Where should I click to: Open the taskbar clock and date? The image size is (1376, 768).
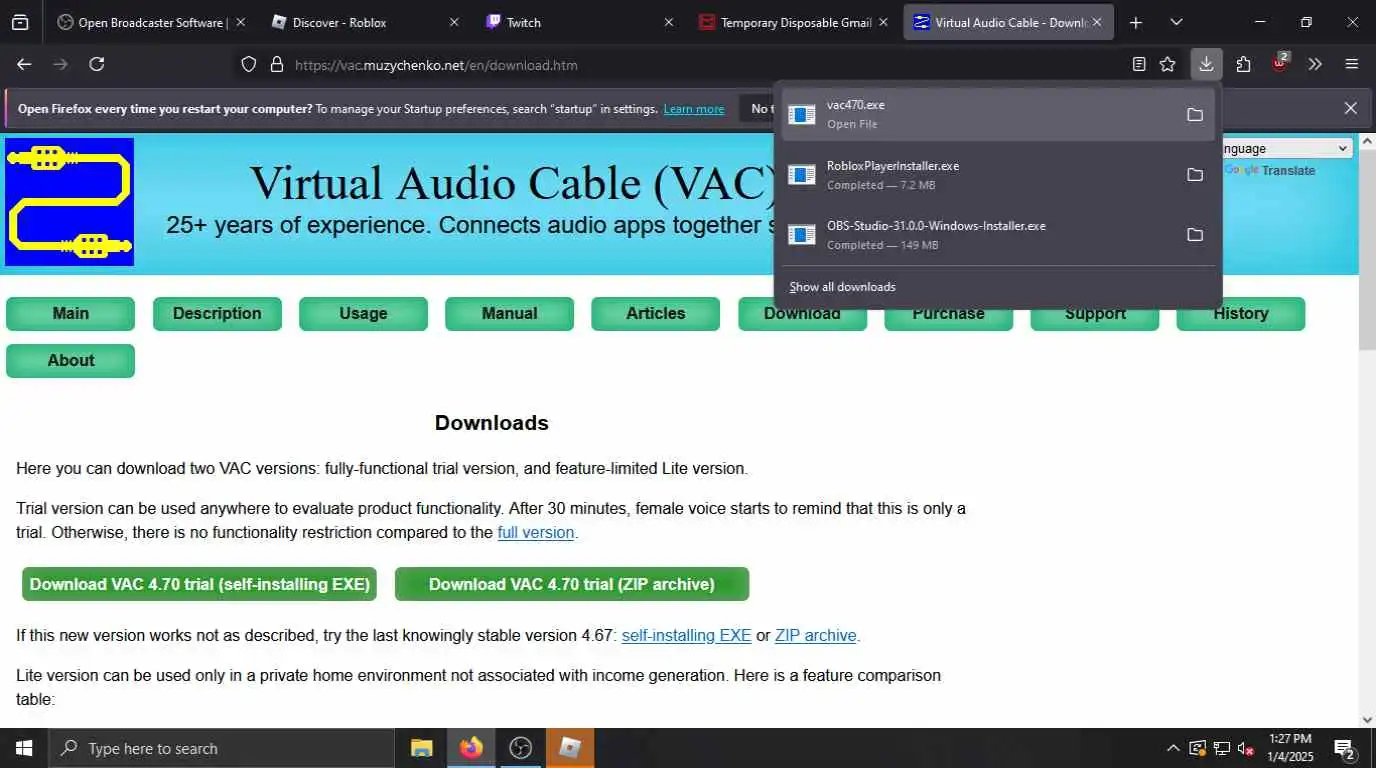point(1290,748)
